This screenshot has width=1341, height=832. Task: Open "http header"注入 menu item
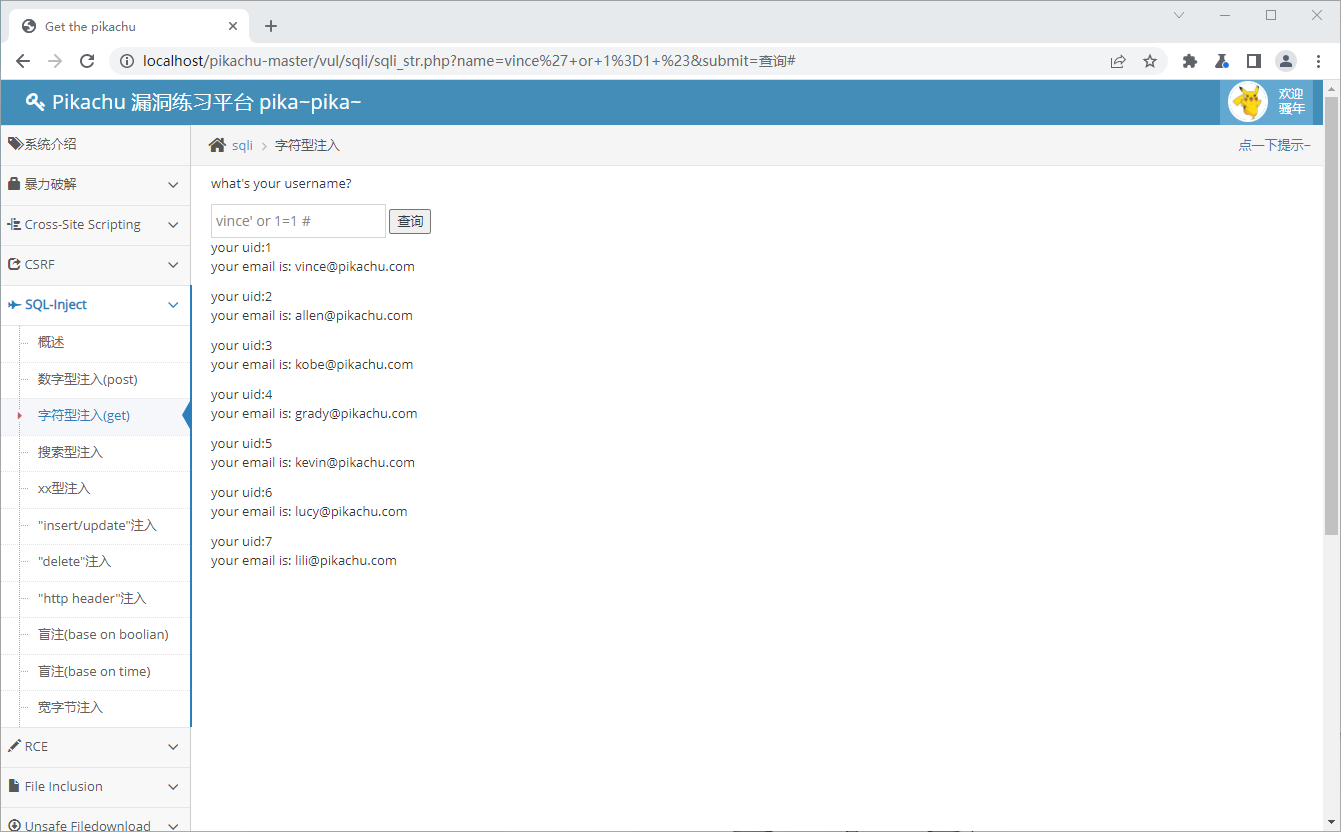pyautogui.click(x=92, y=598)
